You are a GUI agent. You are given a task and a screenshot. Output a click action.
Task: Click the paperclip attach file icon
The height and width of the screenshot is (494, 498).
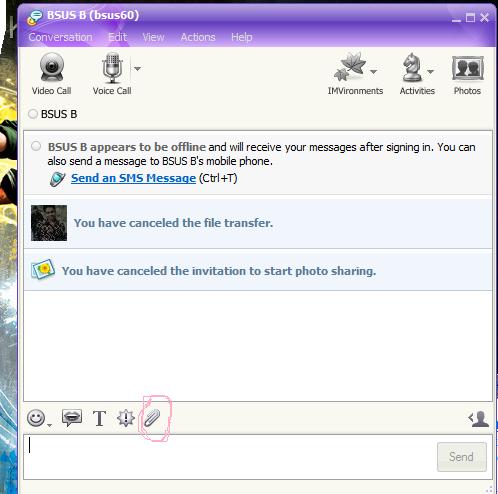pos(152,418)
